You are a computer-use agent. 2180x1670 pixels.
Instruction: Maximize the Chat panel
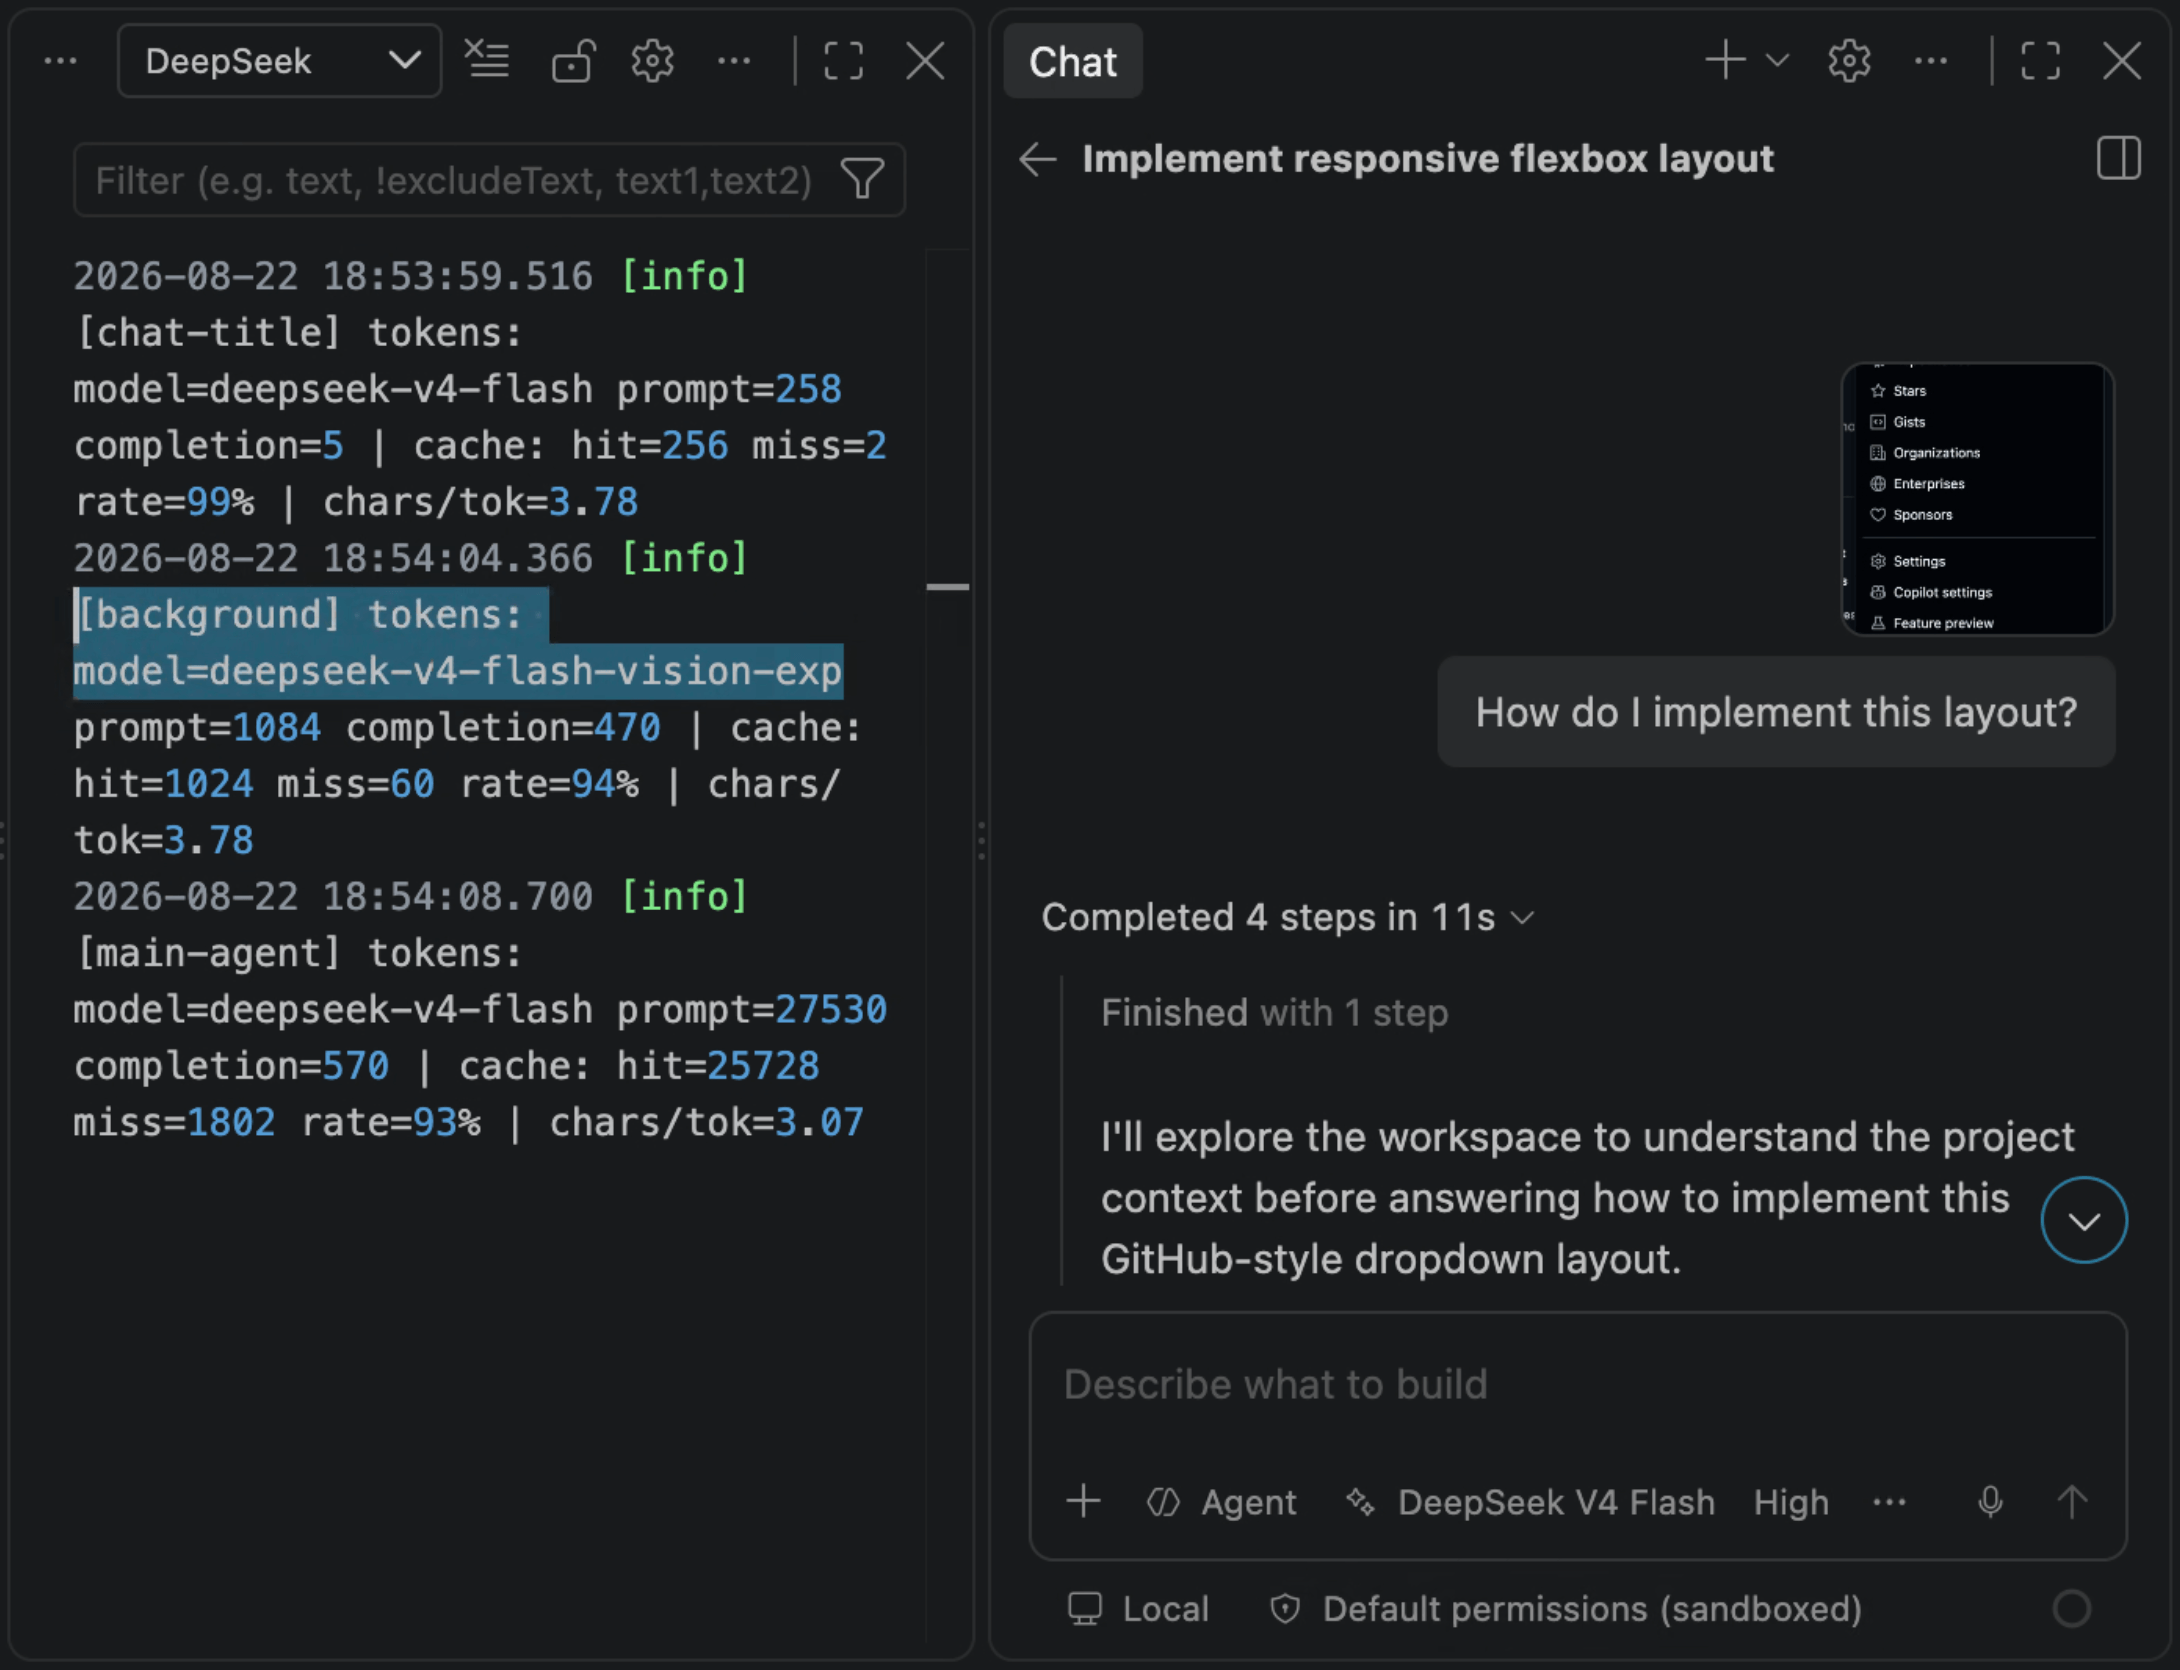tap(2040, 61)
